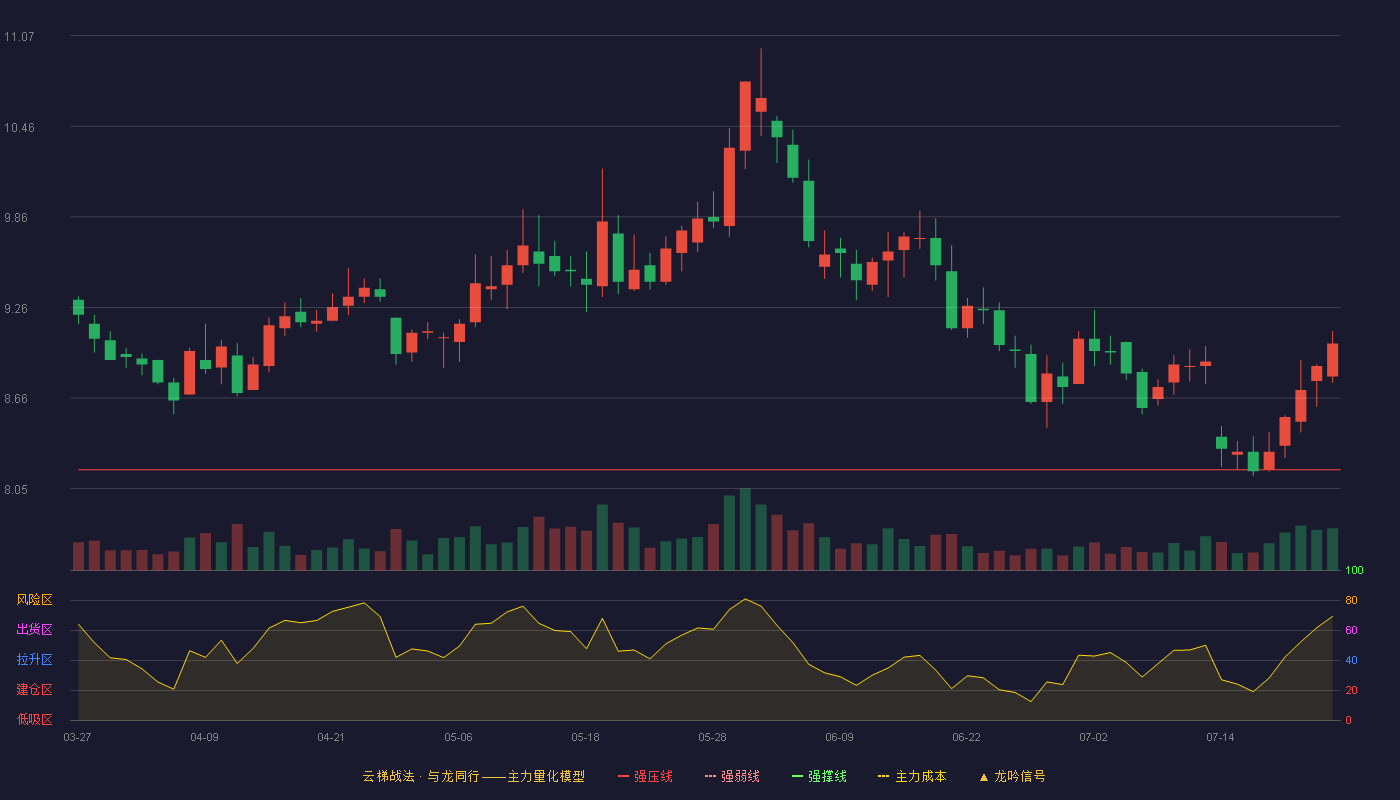Click the 11.07 price axis label
The height and width of the screenshot is (800, 1400).
20,37
